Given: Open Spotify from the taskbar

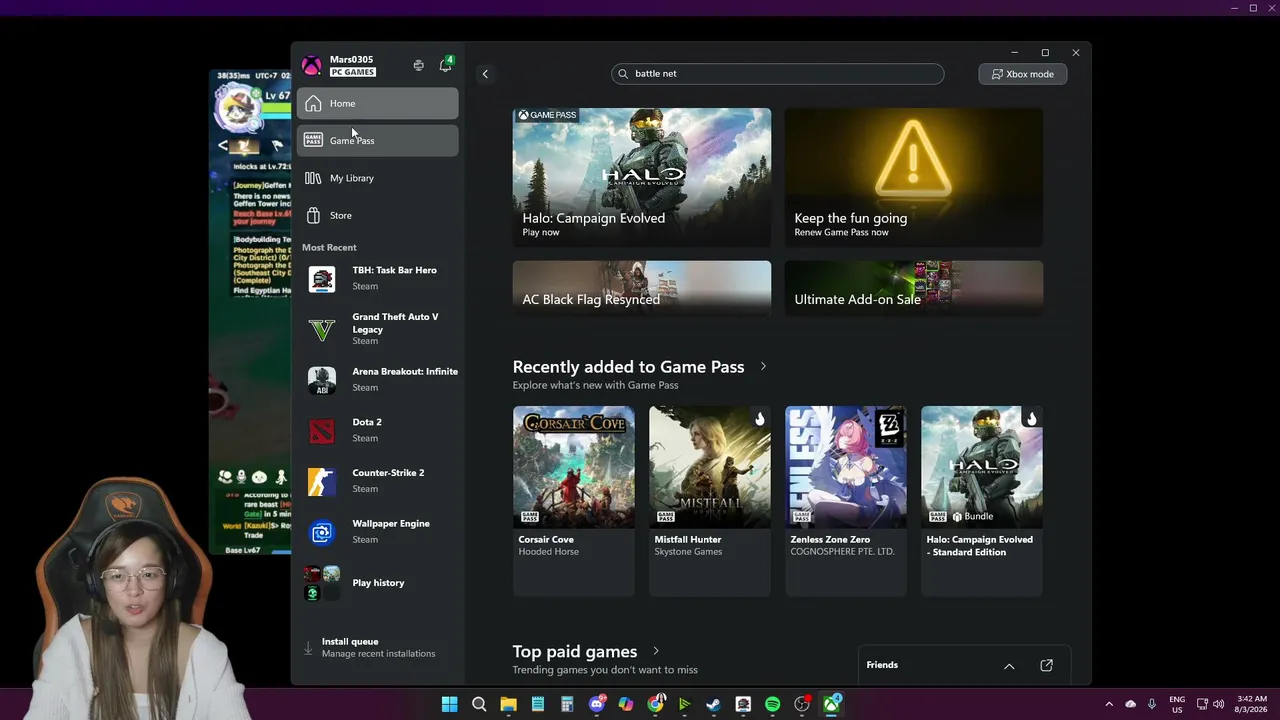Looking at the screenshot, I should (772, 704).
